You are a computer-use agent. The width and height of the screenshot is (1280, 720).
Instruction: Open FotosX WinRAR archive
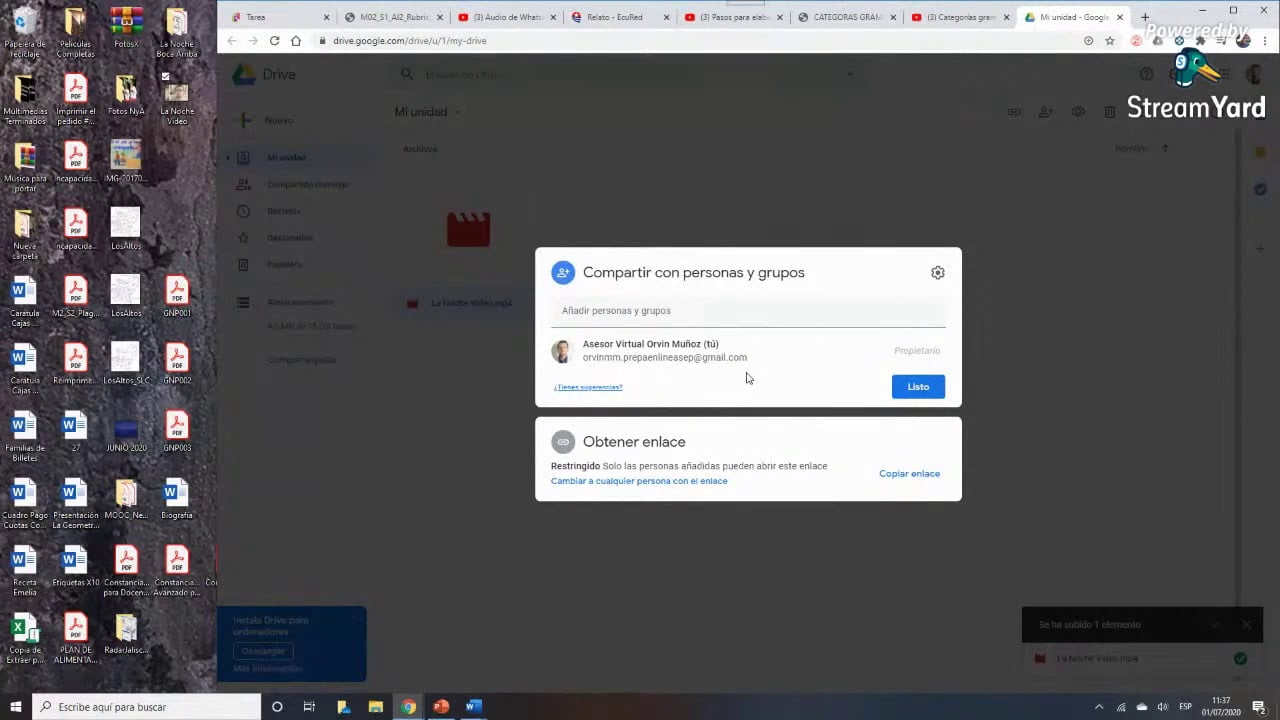tap(126, 27)
